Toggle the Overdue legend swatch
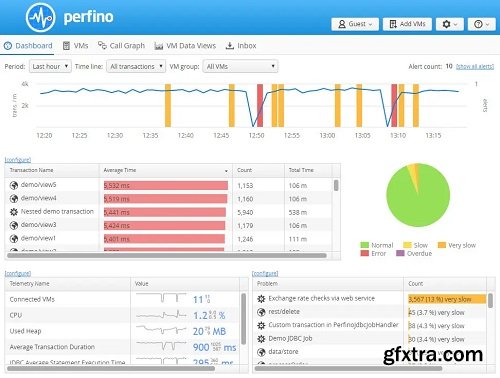The image size is (500, 378). pos(400,253)
